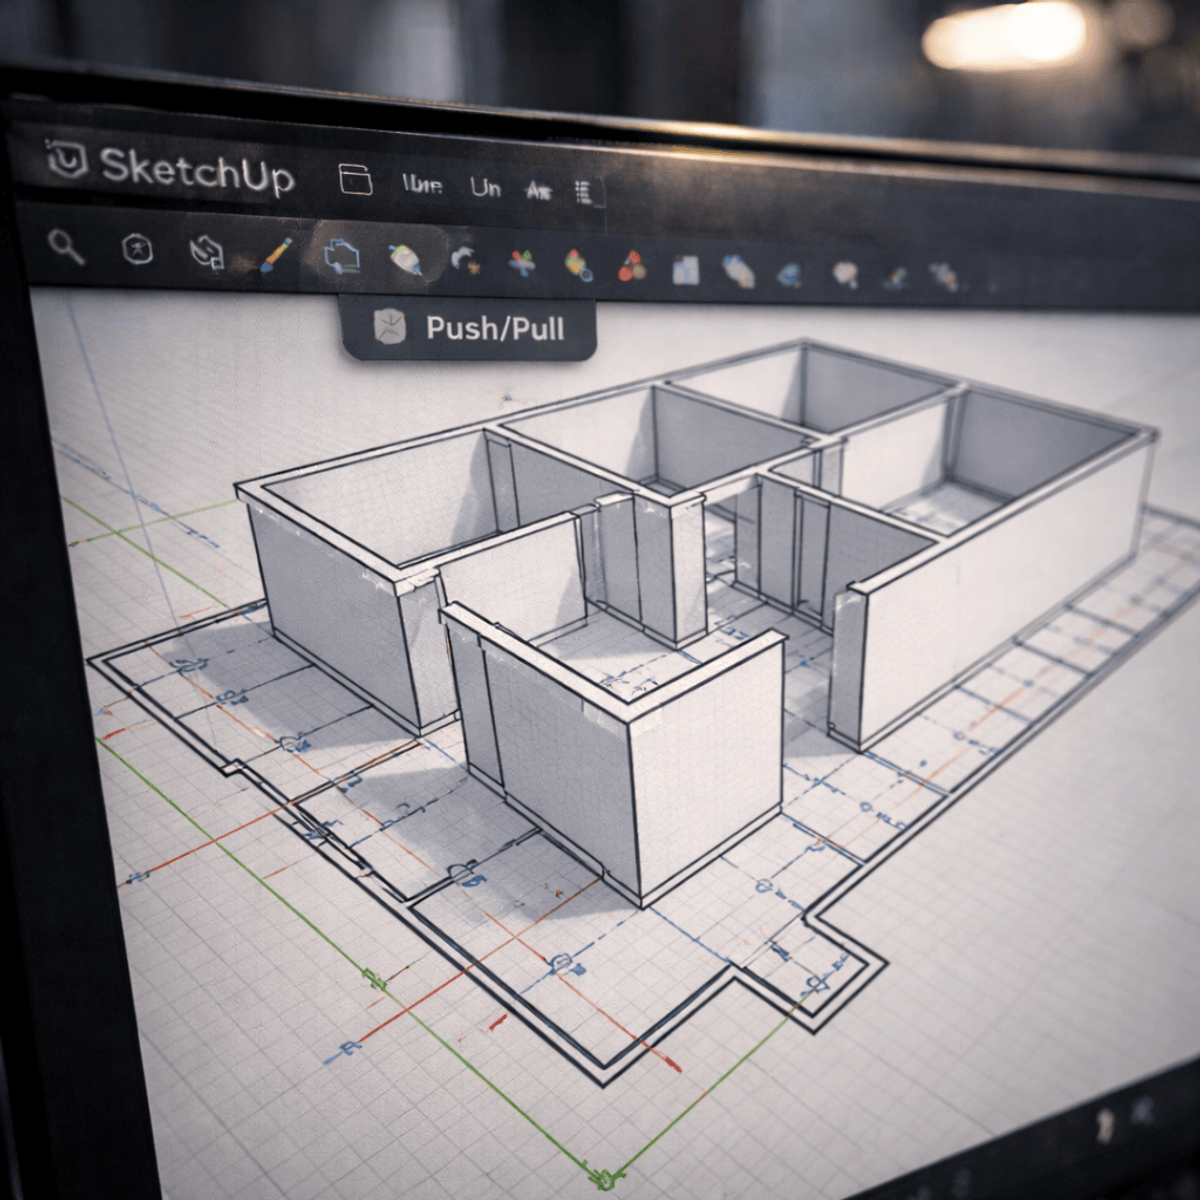Select the light blue square document icon
This screenshot has height=1200, width=1200.
pos(685,269)
